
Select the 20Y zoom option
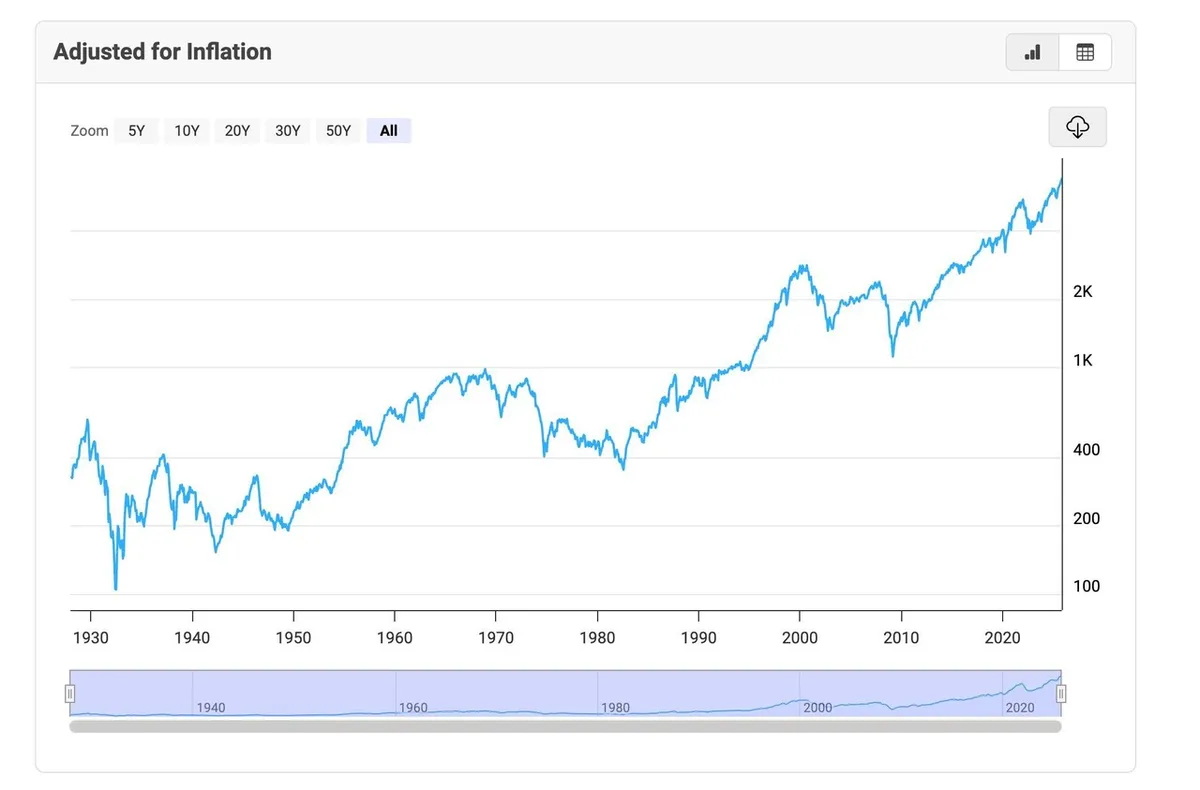point(237,131)
